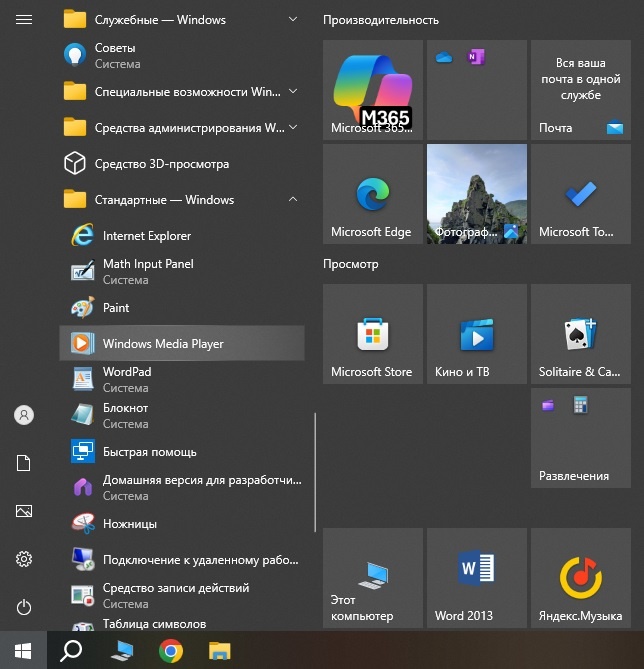The width and height of the screenshot is (644, 669).
Task: Click the Windows Start button on taskbar
Action: tap(23, 651)
